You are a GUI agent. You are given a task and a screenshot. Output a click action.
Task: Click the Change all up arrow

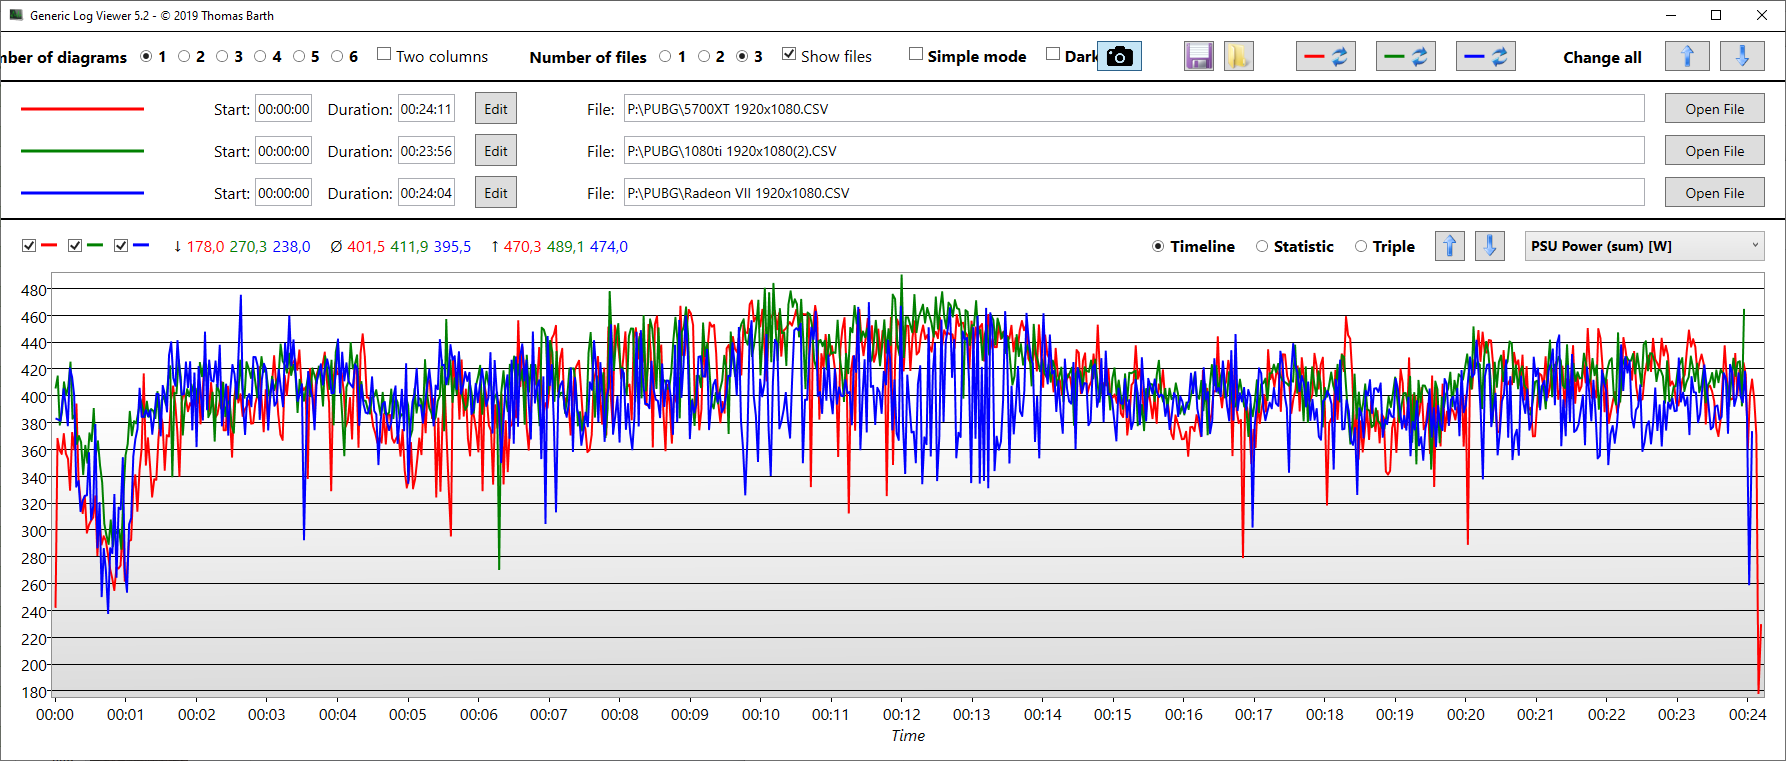tap(1686, 57)
